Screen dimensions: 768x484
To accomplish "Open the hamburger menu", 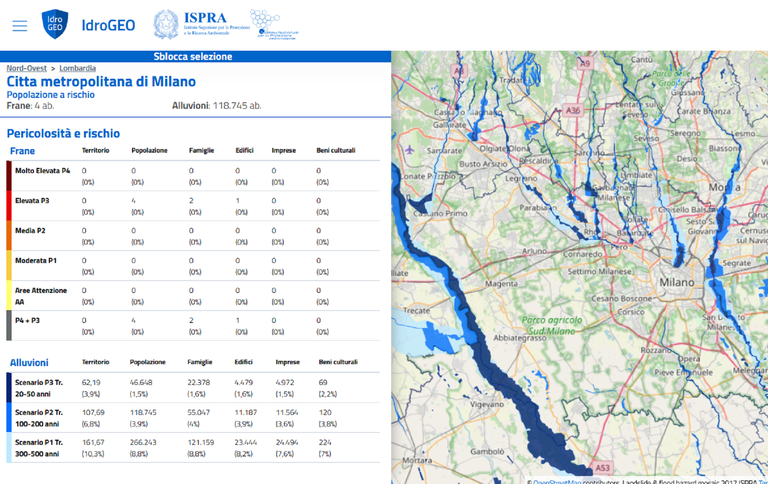I will [20, 25].
